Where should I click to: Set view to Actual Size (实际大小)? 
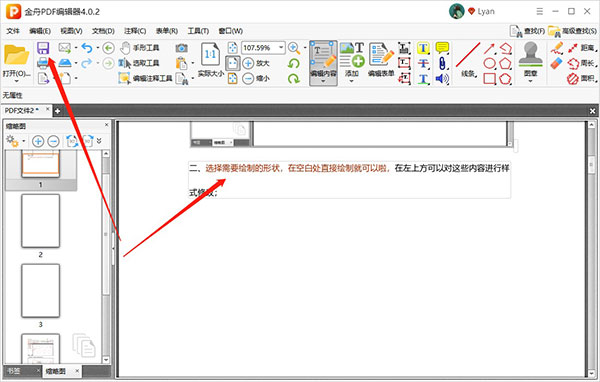(x=210, y=60)
